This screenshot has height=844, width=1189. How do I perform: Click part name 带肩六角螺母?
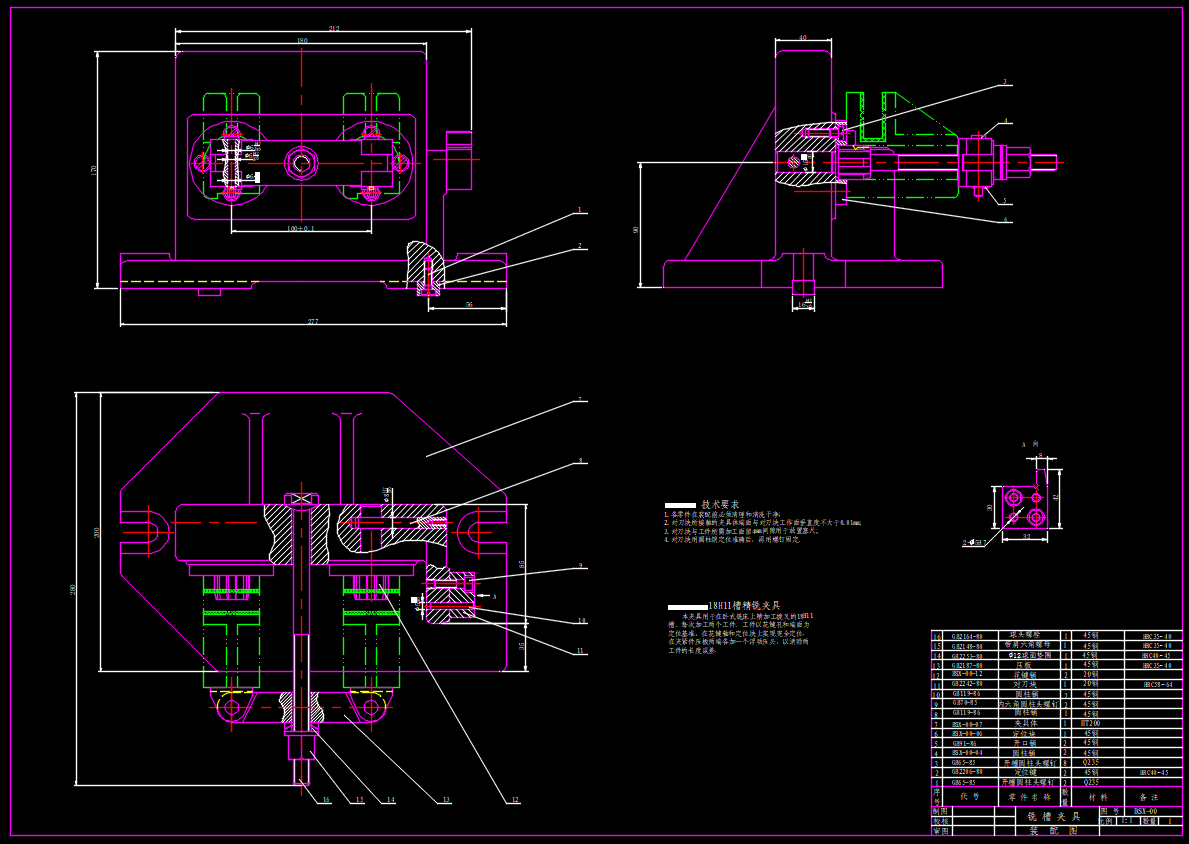[1027, 645]
